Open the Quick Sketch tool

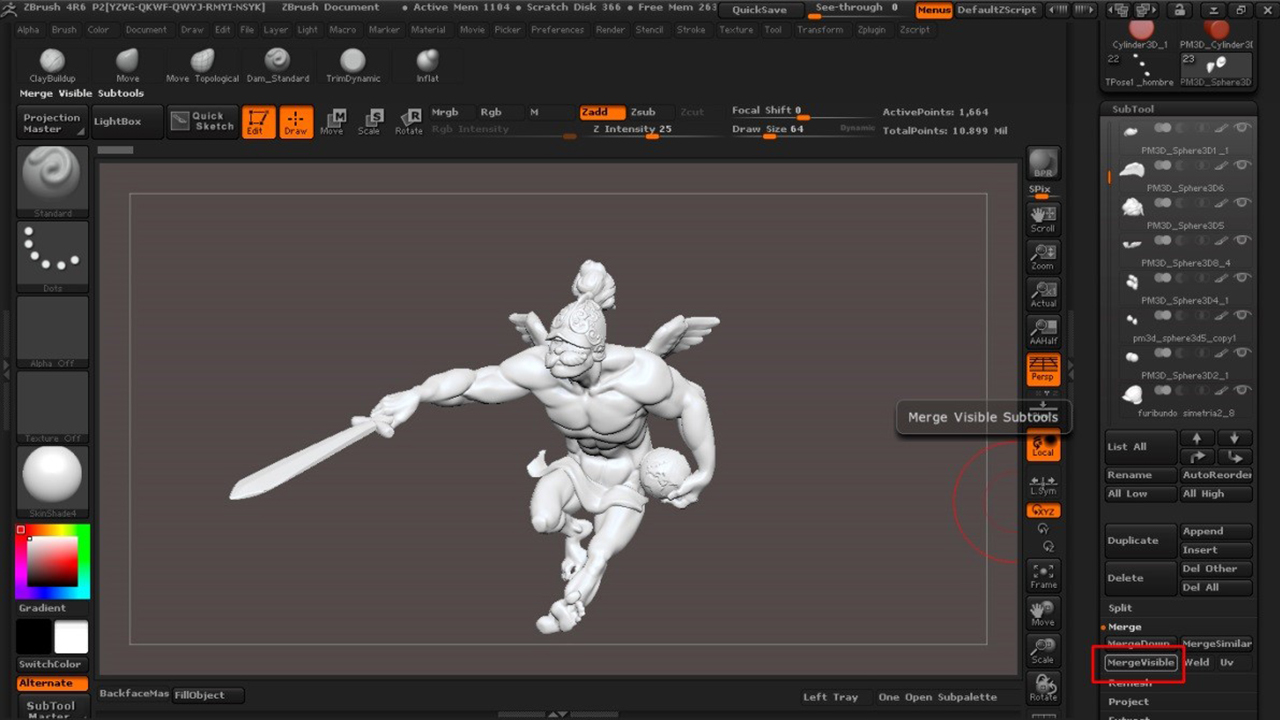click(x=202, y=121)
